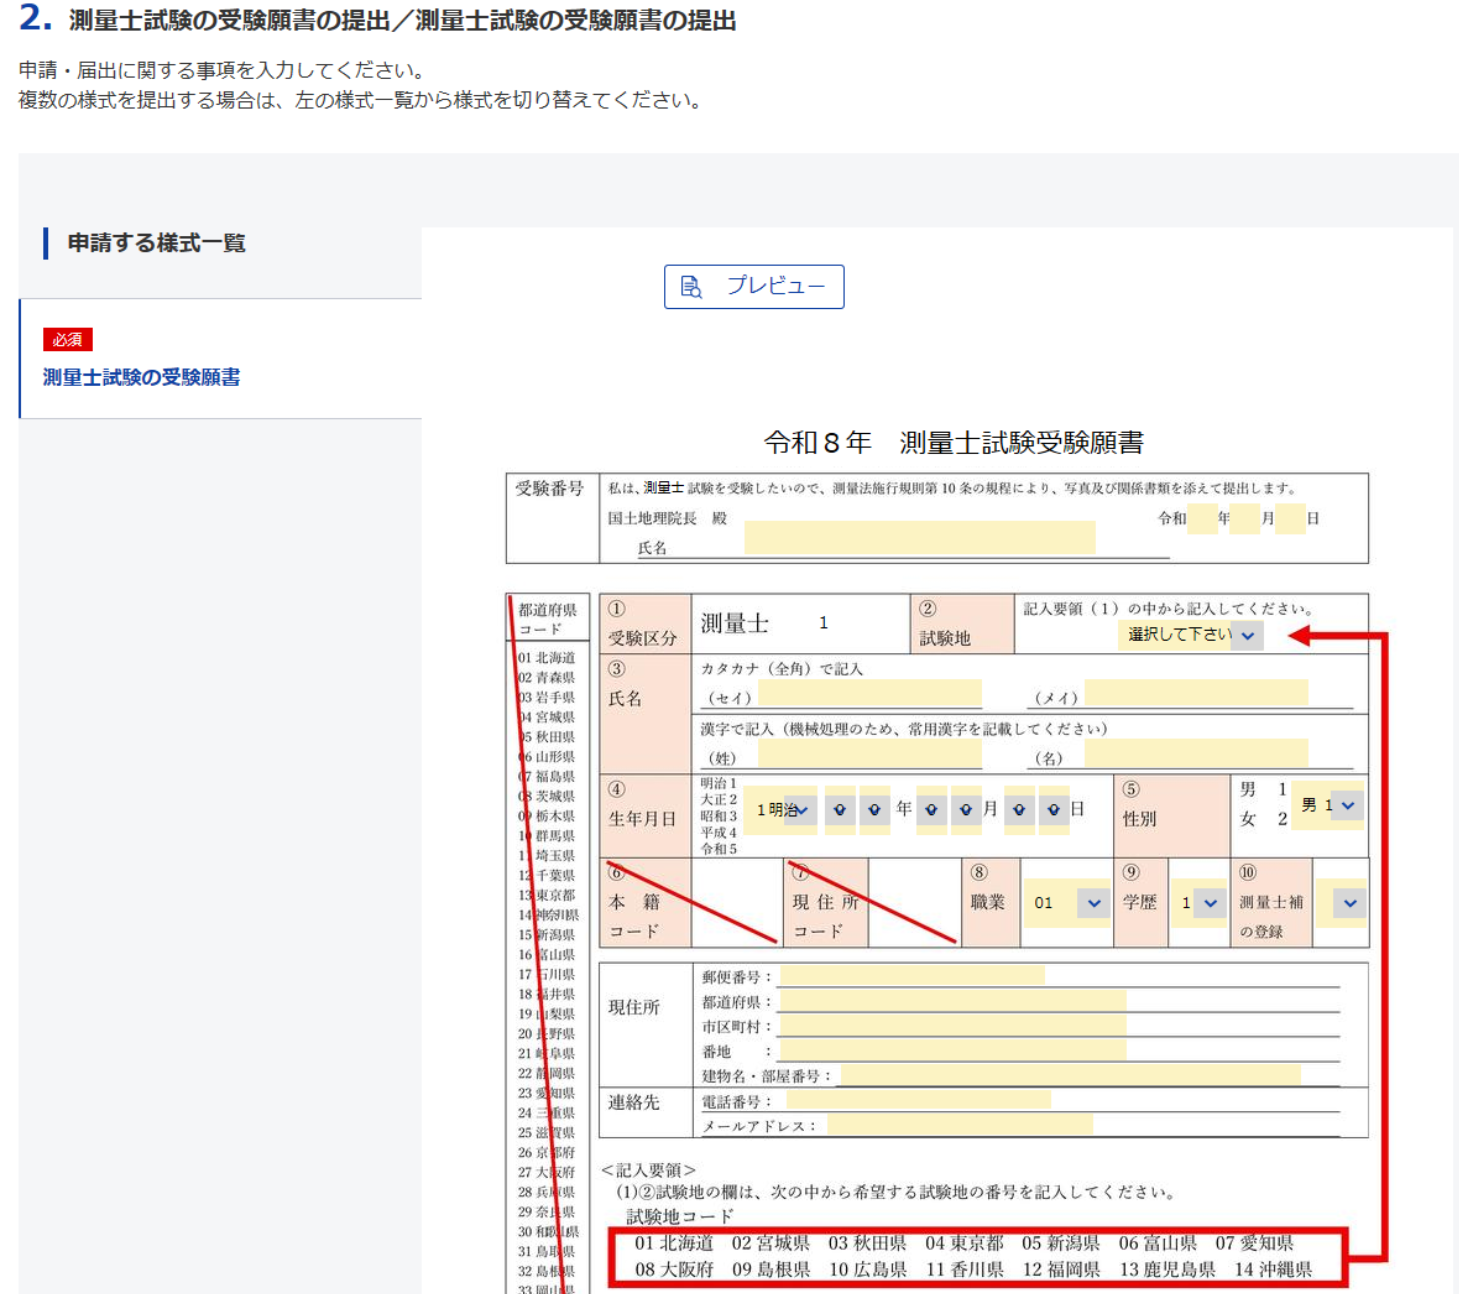Expand the 職業 occupation code dropdown
The height and width of the screenshot is (1294, 1459).
click(1066, 903)
